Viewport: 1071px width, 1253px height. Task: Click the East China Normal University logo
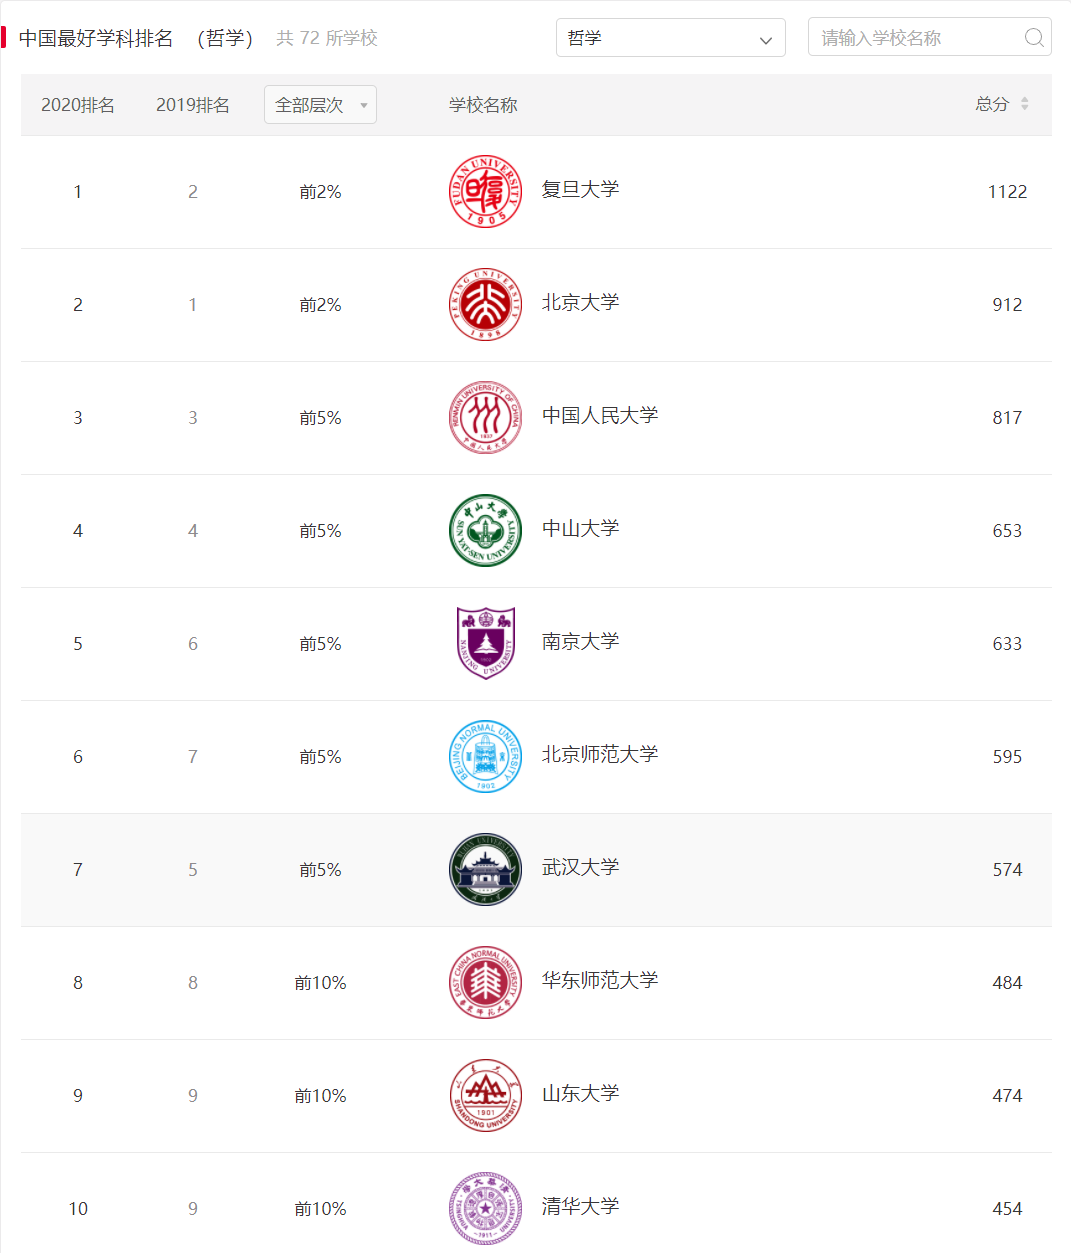coord(485,983)
